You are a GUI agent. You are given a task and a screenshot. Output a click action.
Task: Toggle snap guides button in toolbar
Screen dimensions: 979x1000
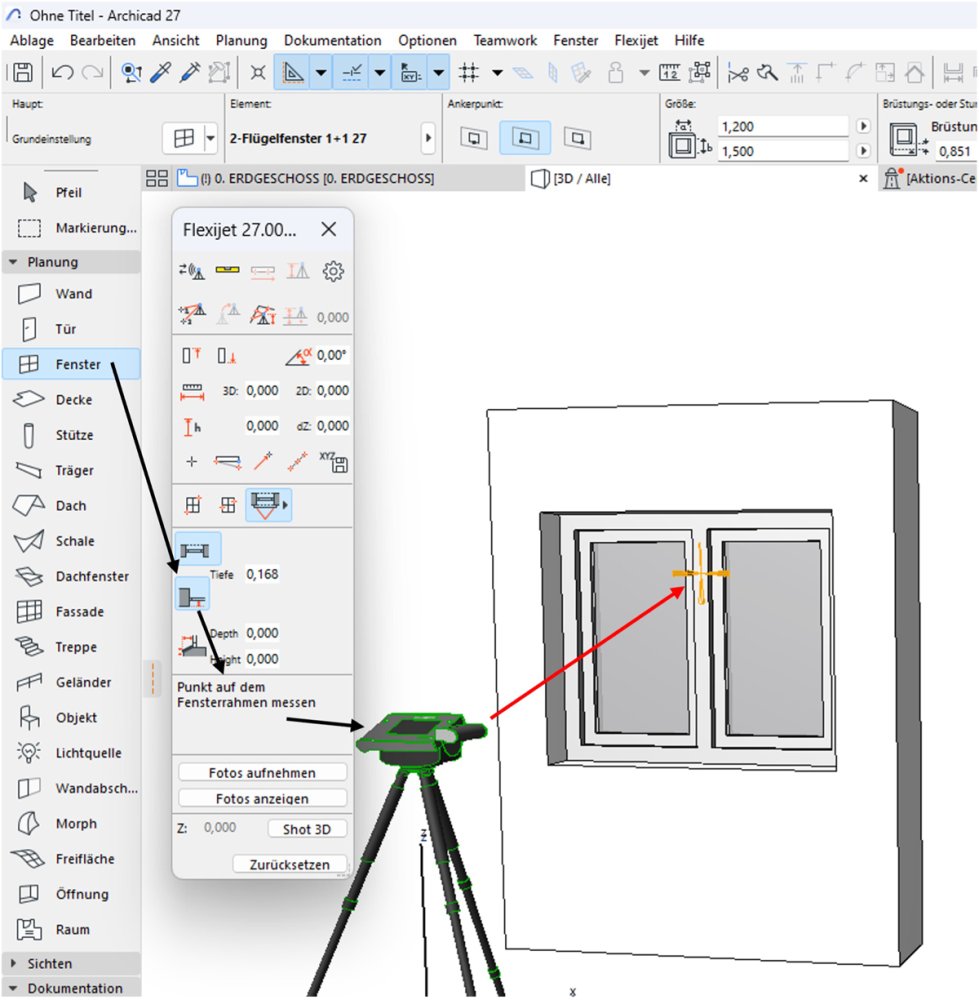tap(351, 72)
